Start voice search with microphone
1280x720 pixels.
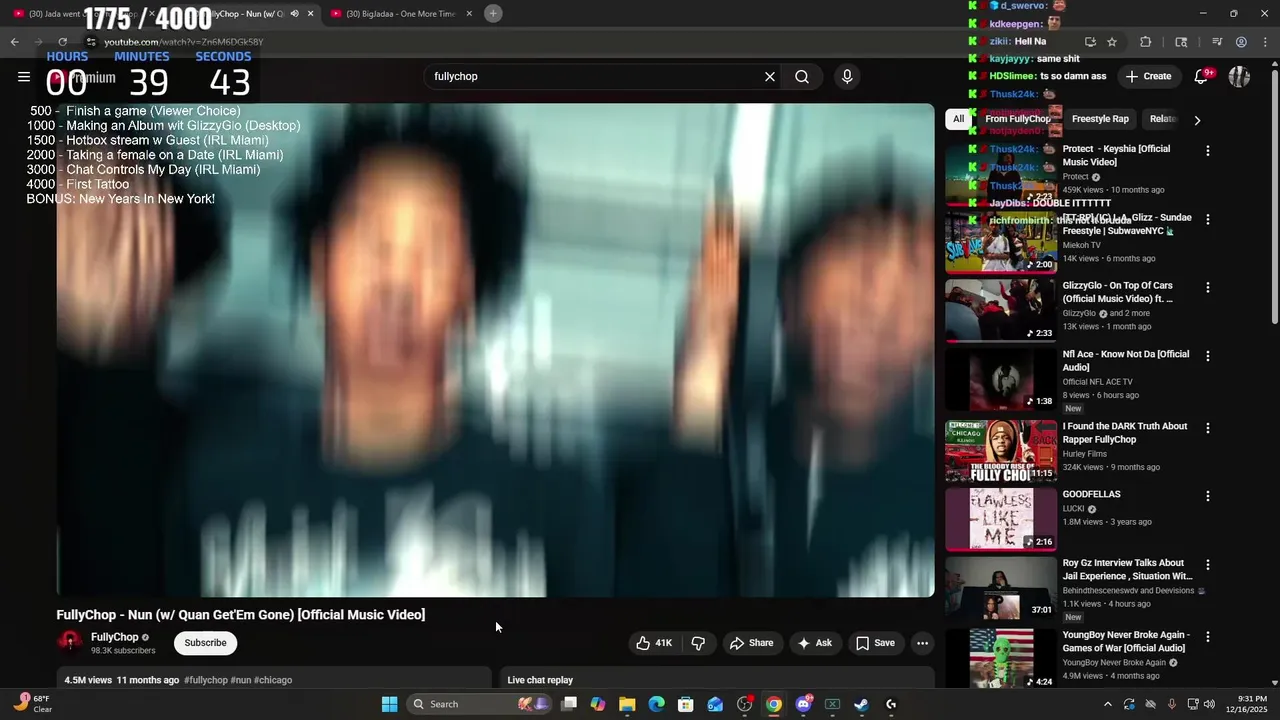click(x=847, y=77)
